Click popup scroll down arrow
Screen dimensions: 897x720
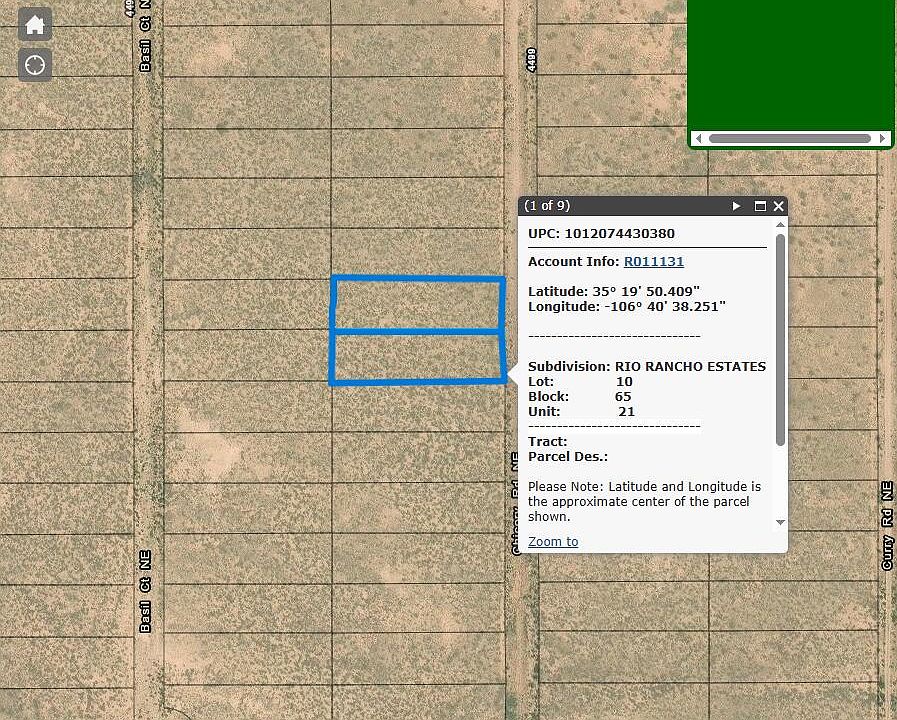click(780, 522)
